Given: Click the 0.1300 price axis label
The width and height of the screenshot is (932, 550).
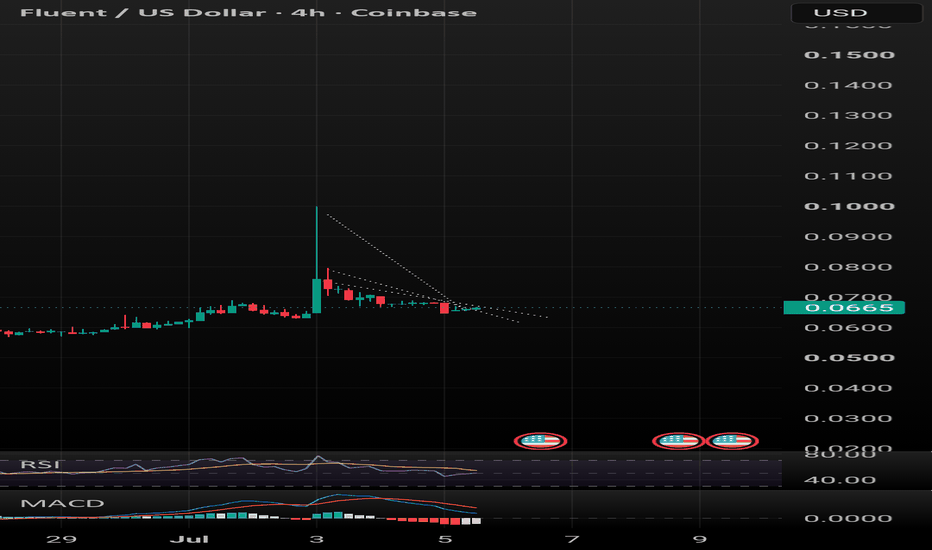Looking at the screenshot, I should click(849, 115).
